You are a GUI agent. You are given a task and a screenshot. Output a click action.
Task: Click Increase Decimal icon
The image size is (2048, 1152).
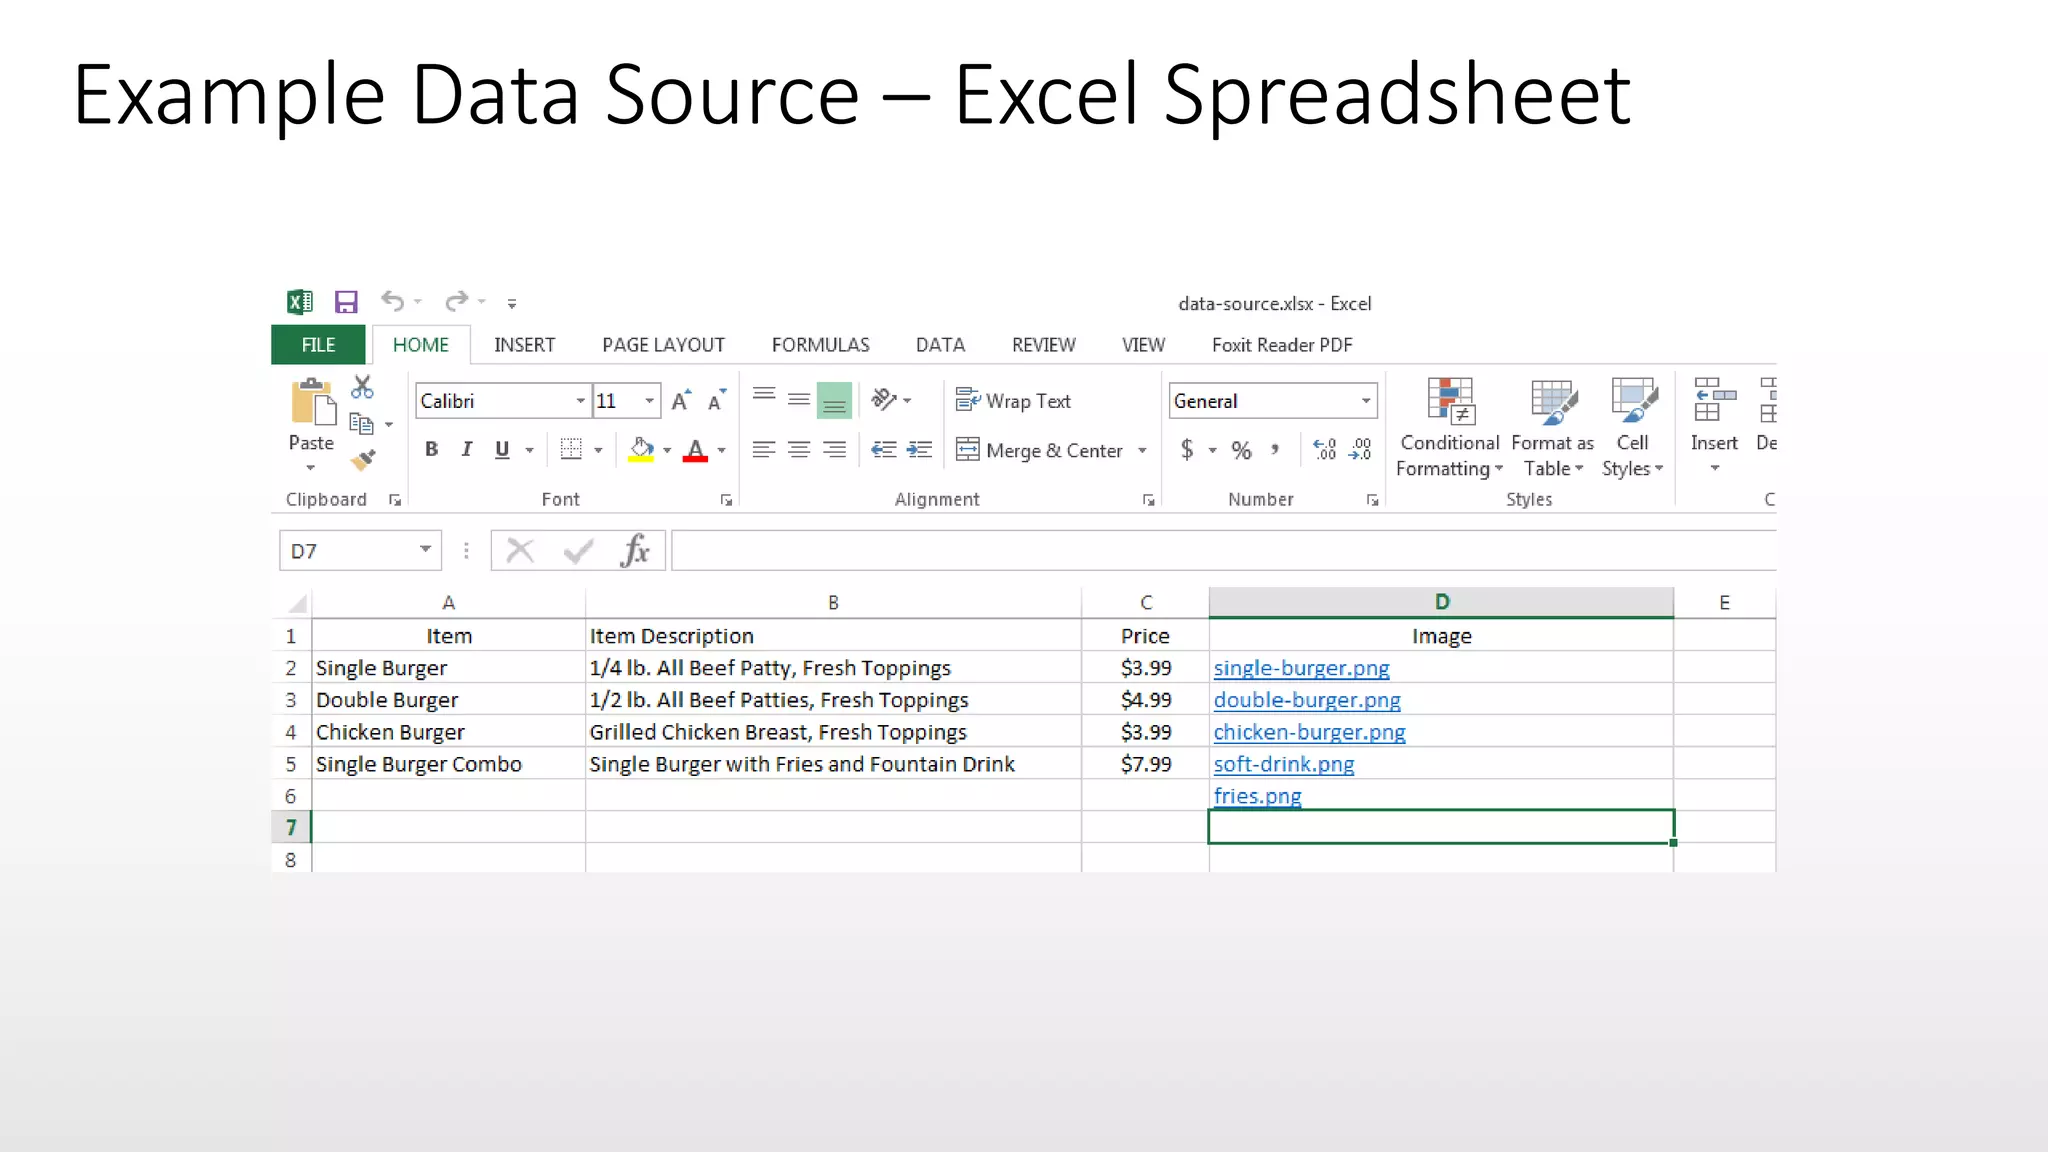pos(1325,450)
